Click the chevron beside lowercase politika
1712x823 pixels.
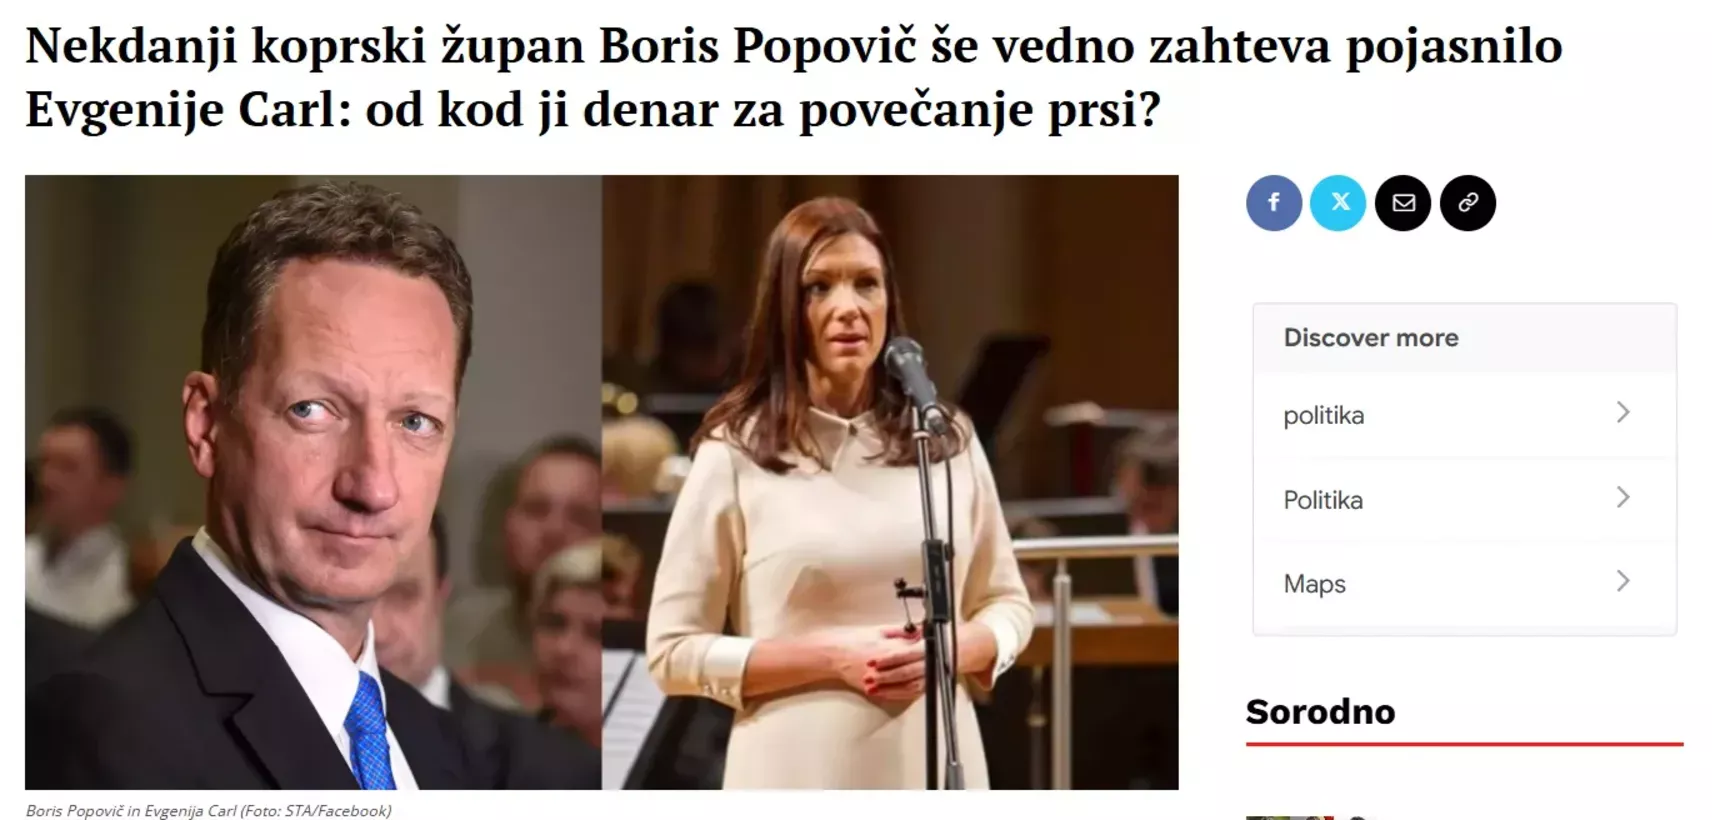pyautogui.click(x=1623, y=413)
